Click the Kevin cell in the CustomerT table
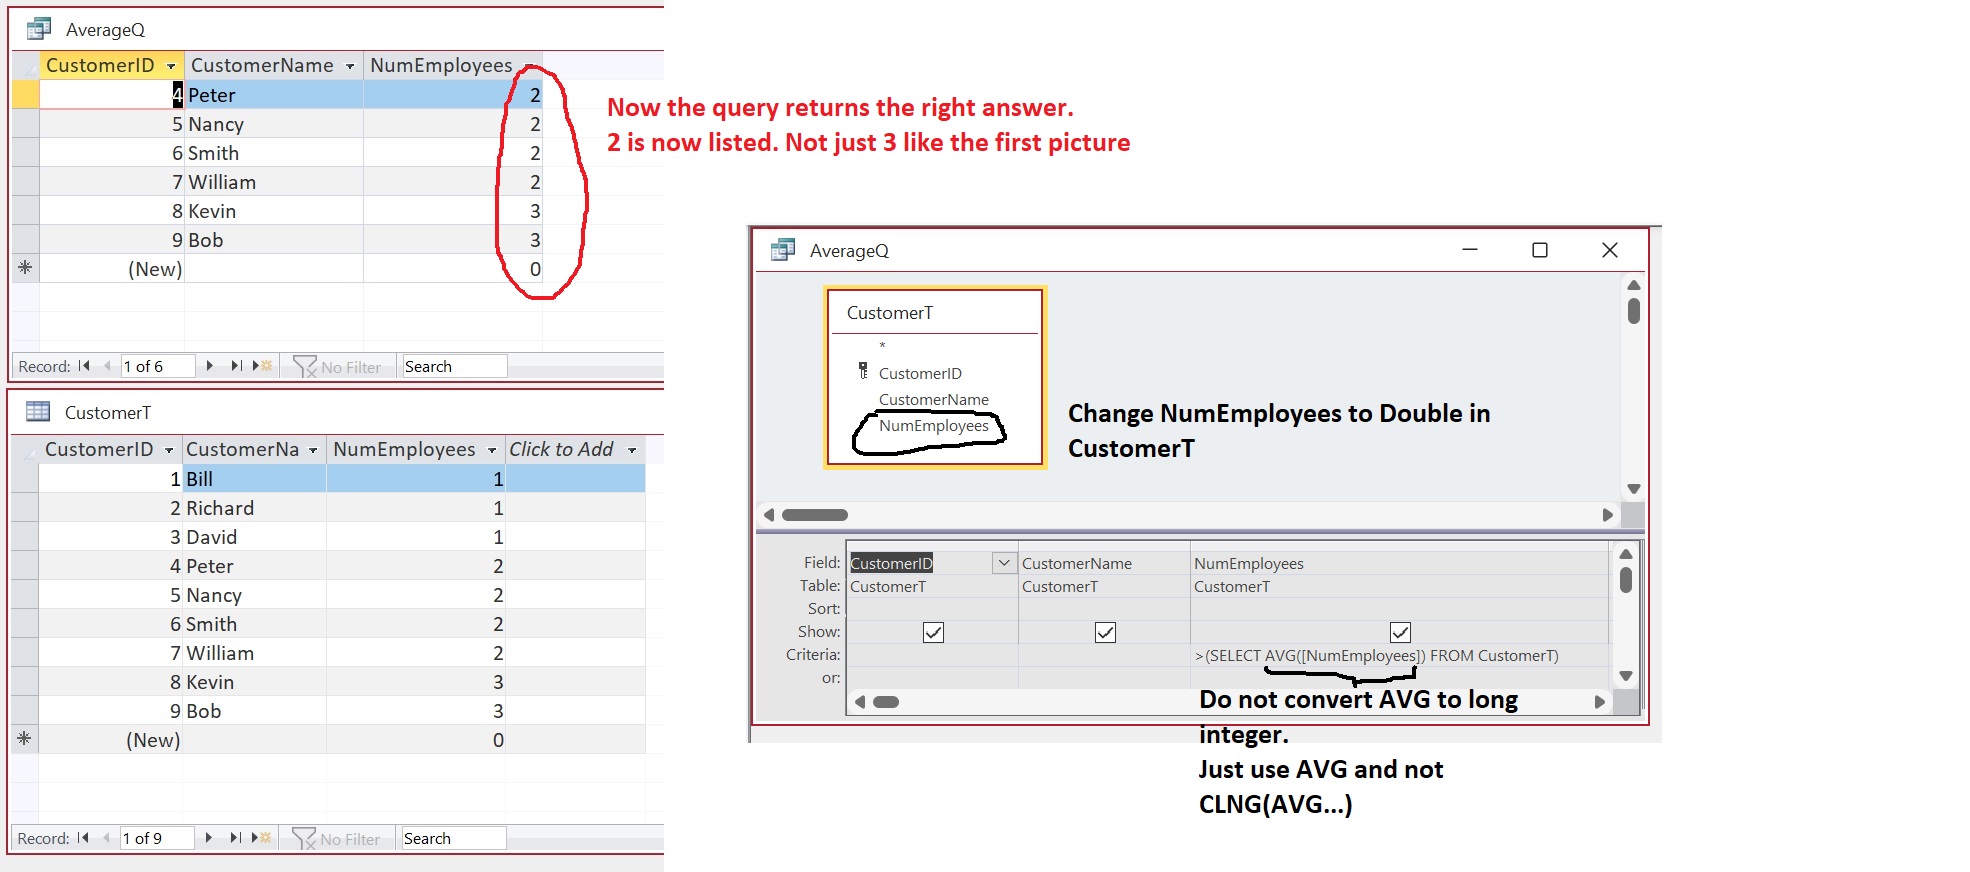The image size is (1970, 872). (x=255, y=682)
